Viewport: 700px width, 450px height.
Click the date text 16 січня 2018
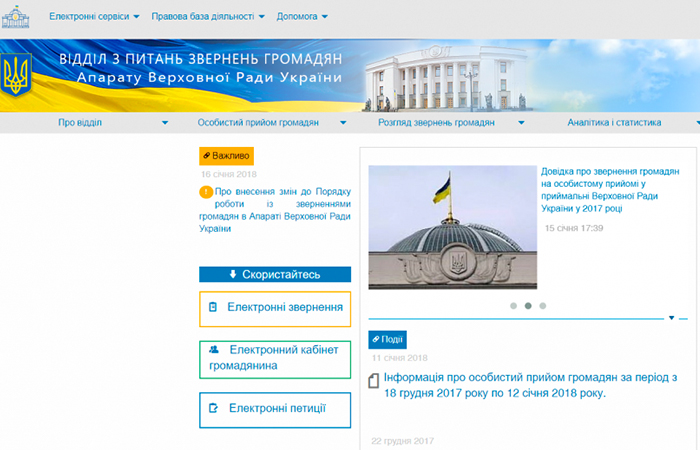coord(229,174)
